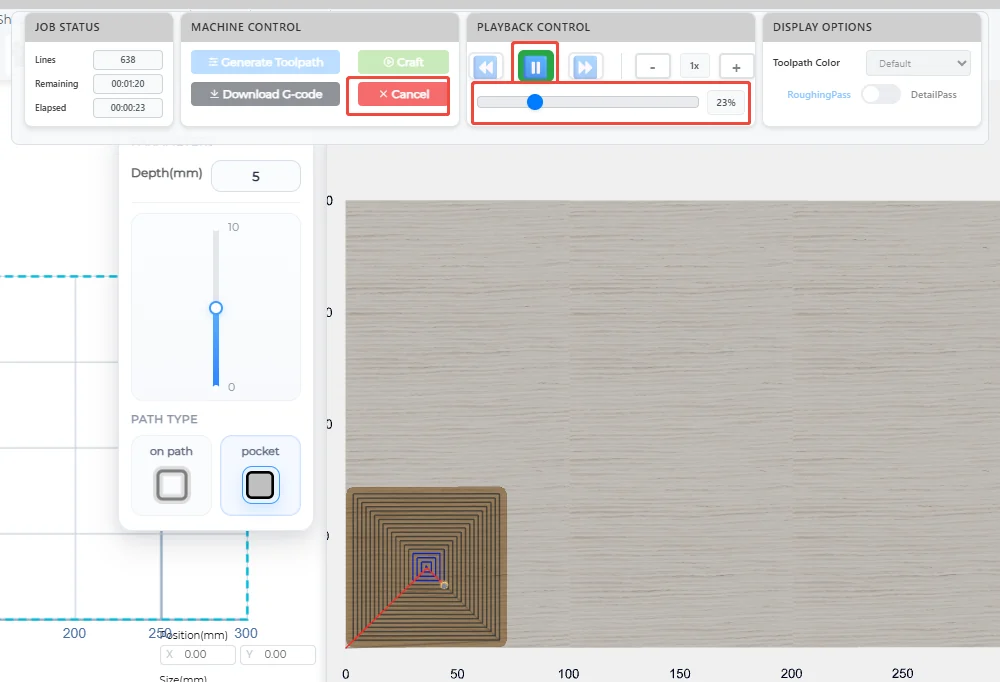Image resolution: width=1000 pixels, height=682 pixels.
Task: Select the 'pocket' path type
Action: [x=260, y=475]
